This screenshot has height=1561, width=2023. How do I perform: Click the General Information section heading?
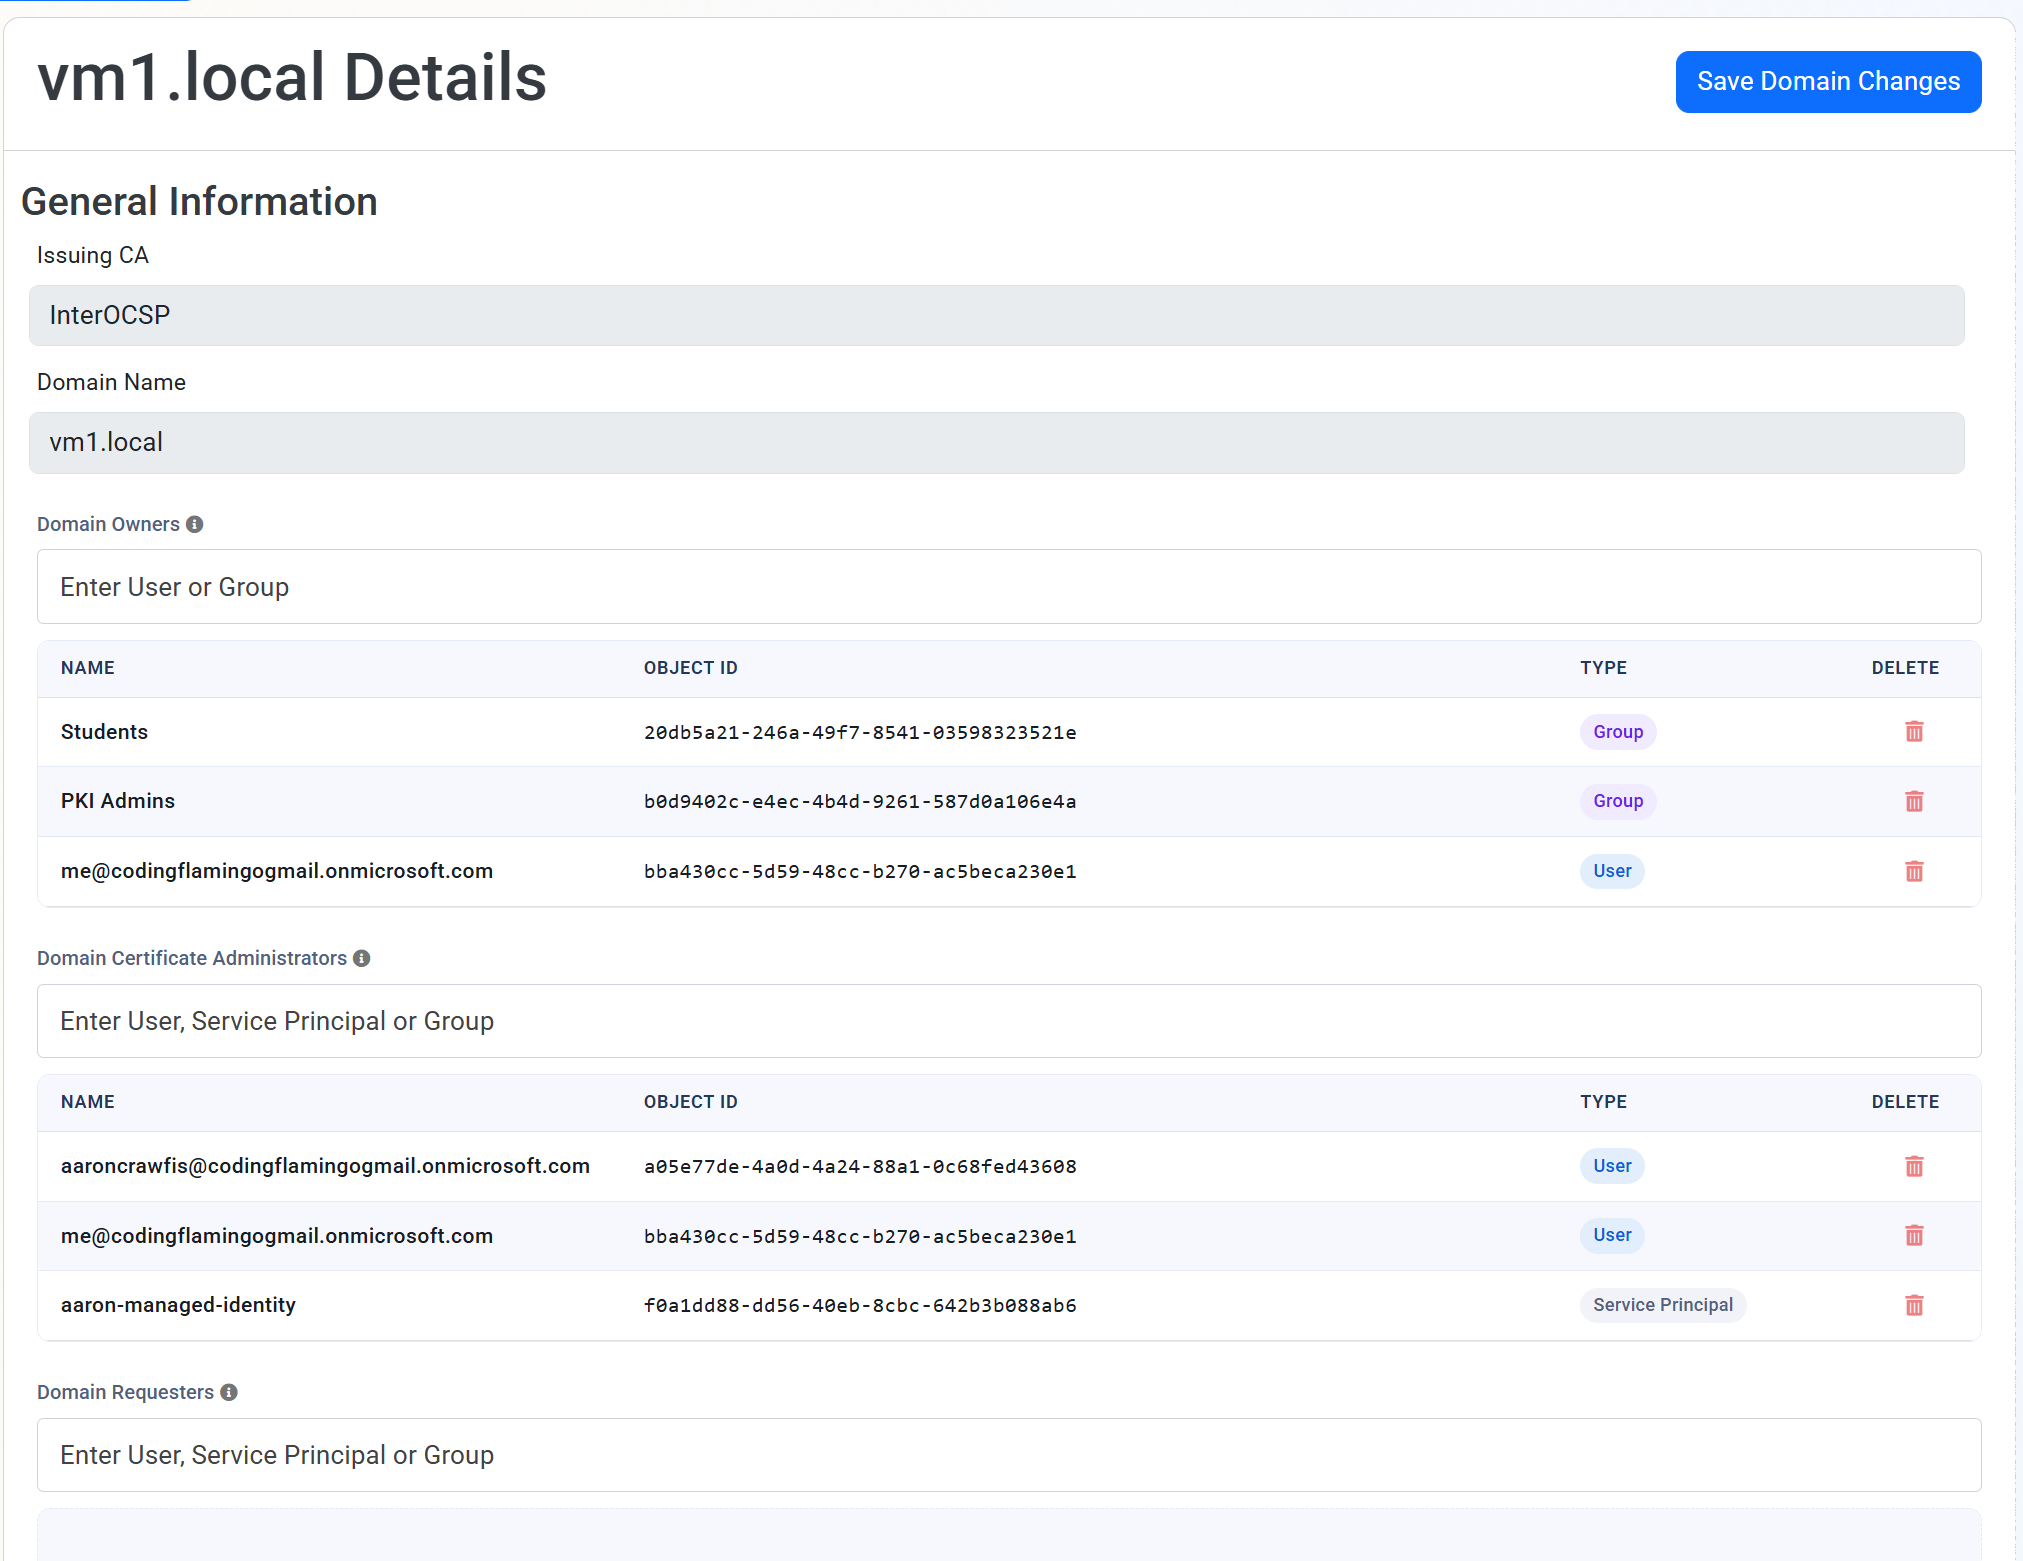199,202
